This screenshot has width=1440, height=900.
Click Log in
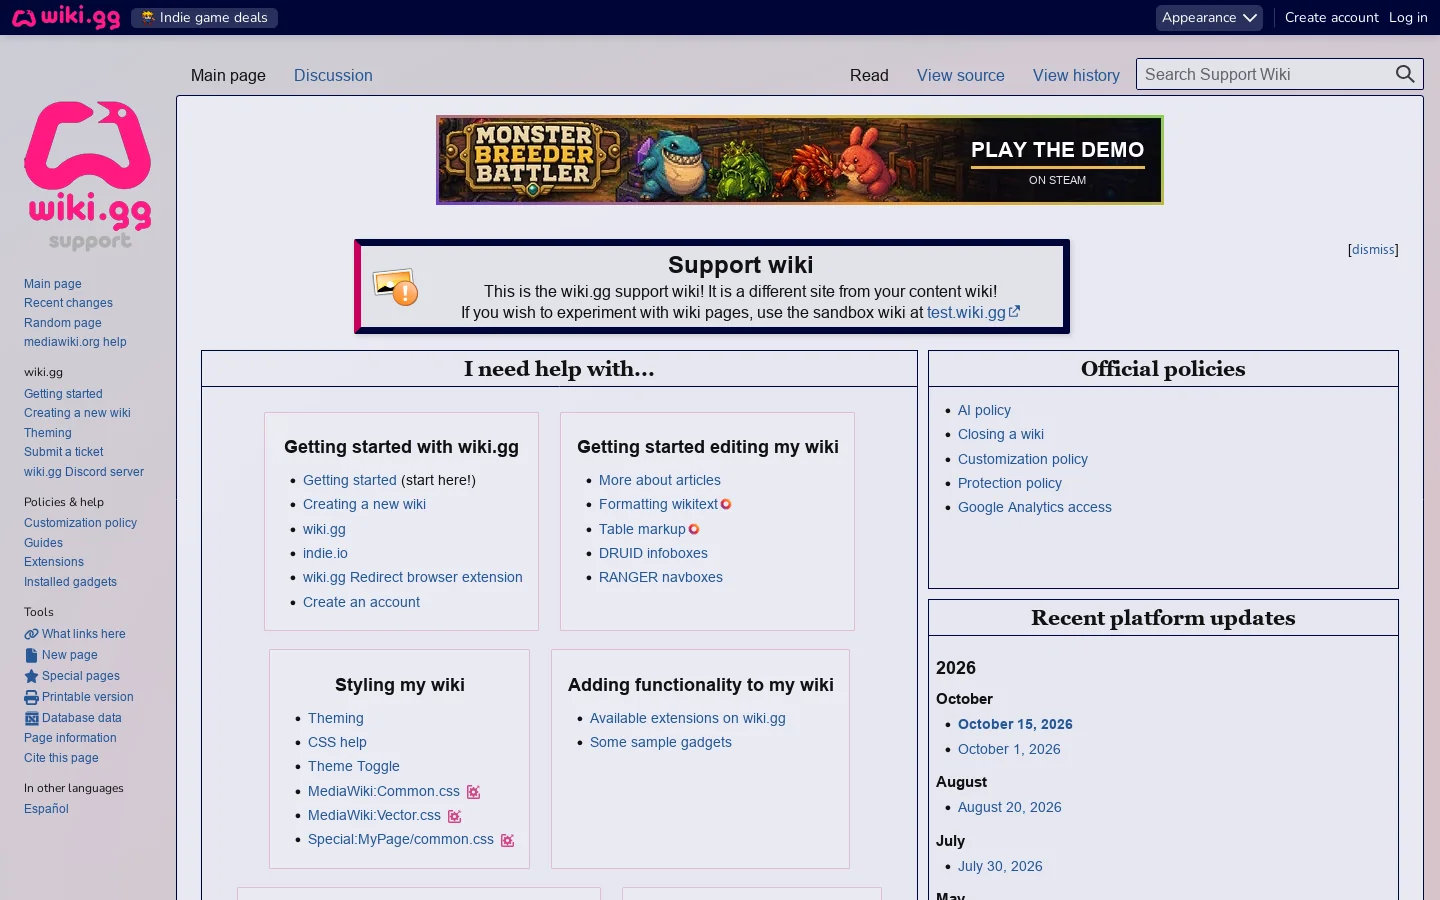click(1408, 17)
